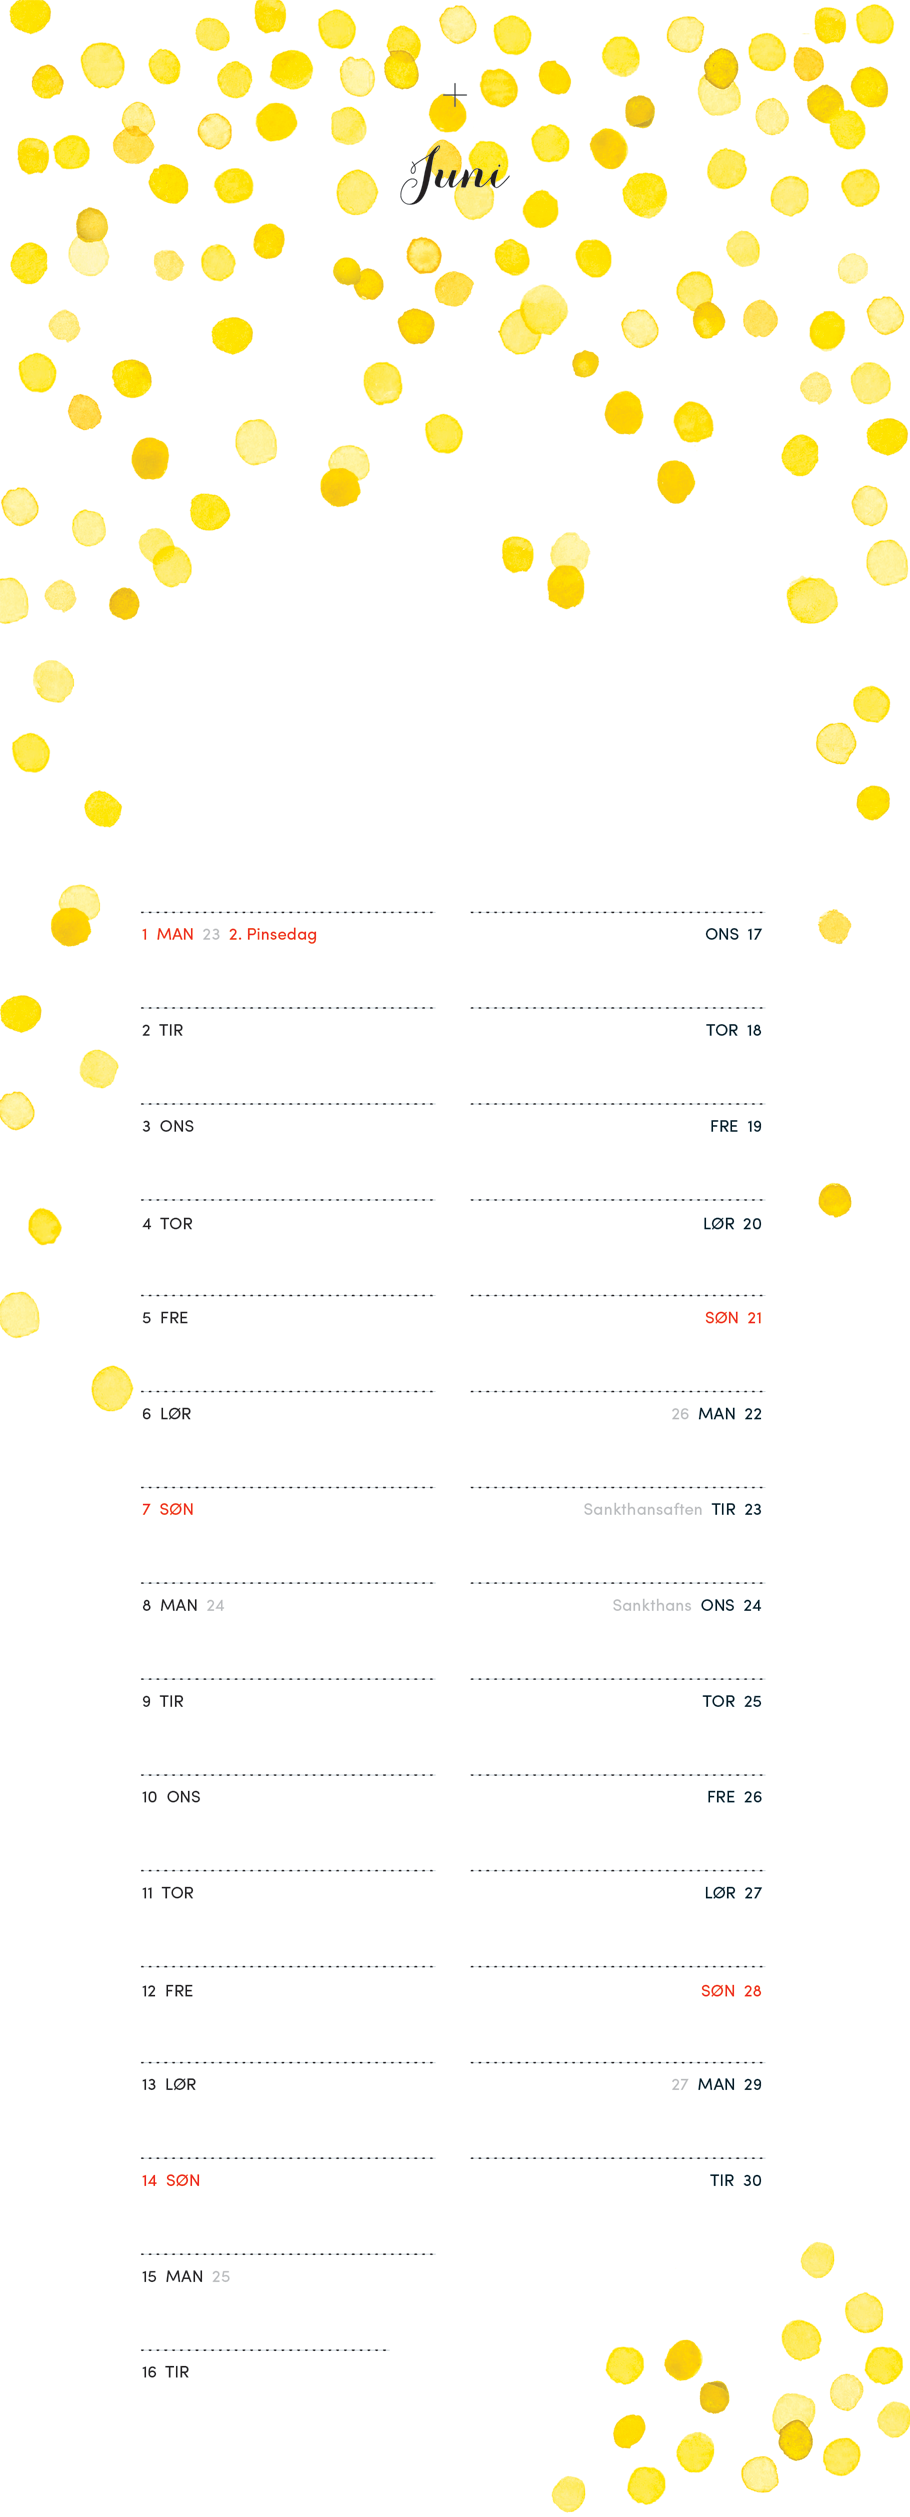Screen dimensions: 910x2517
Task: Click the plus sign above Juni
Action: point(455,95)
